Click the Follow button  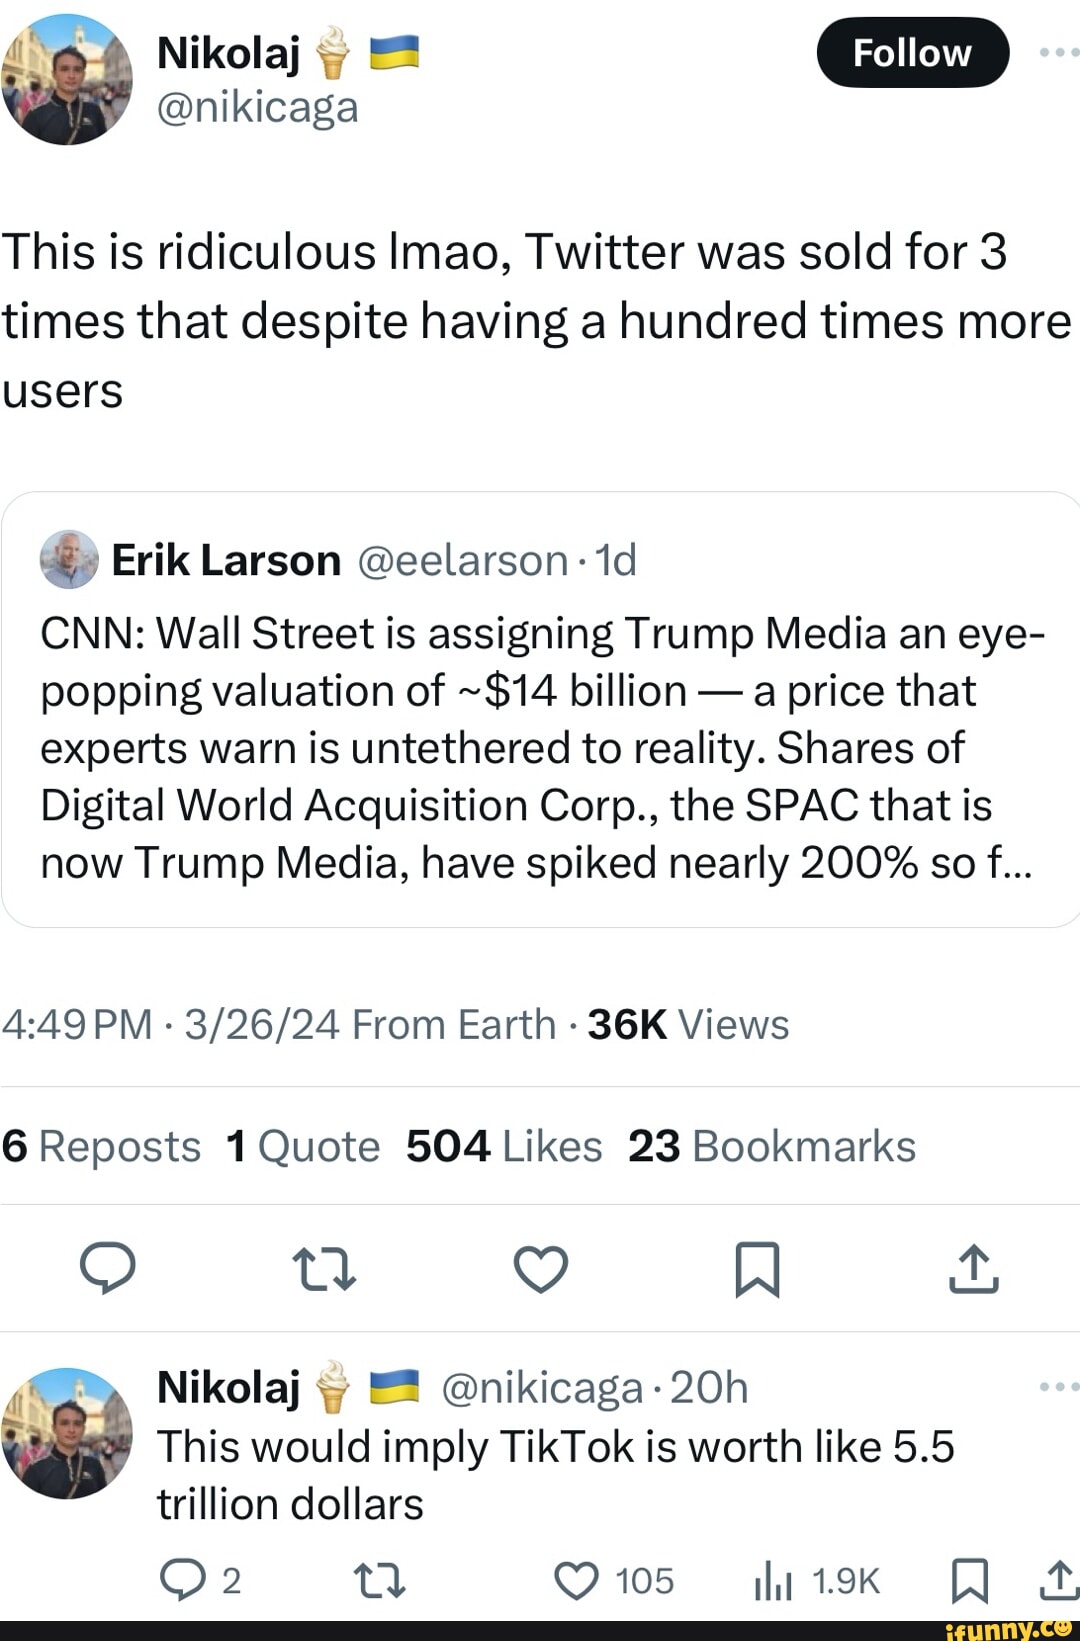(x=912, y=53)
